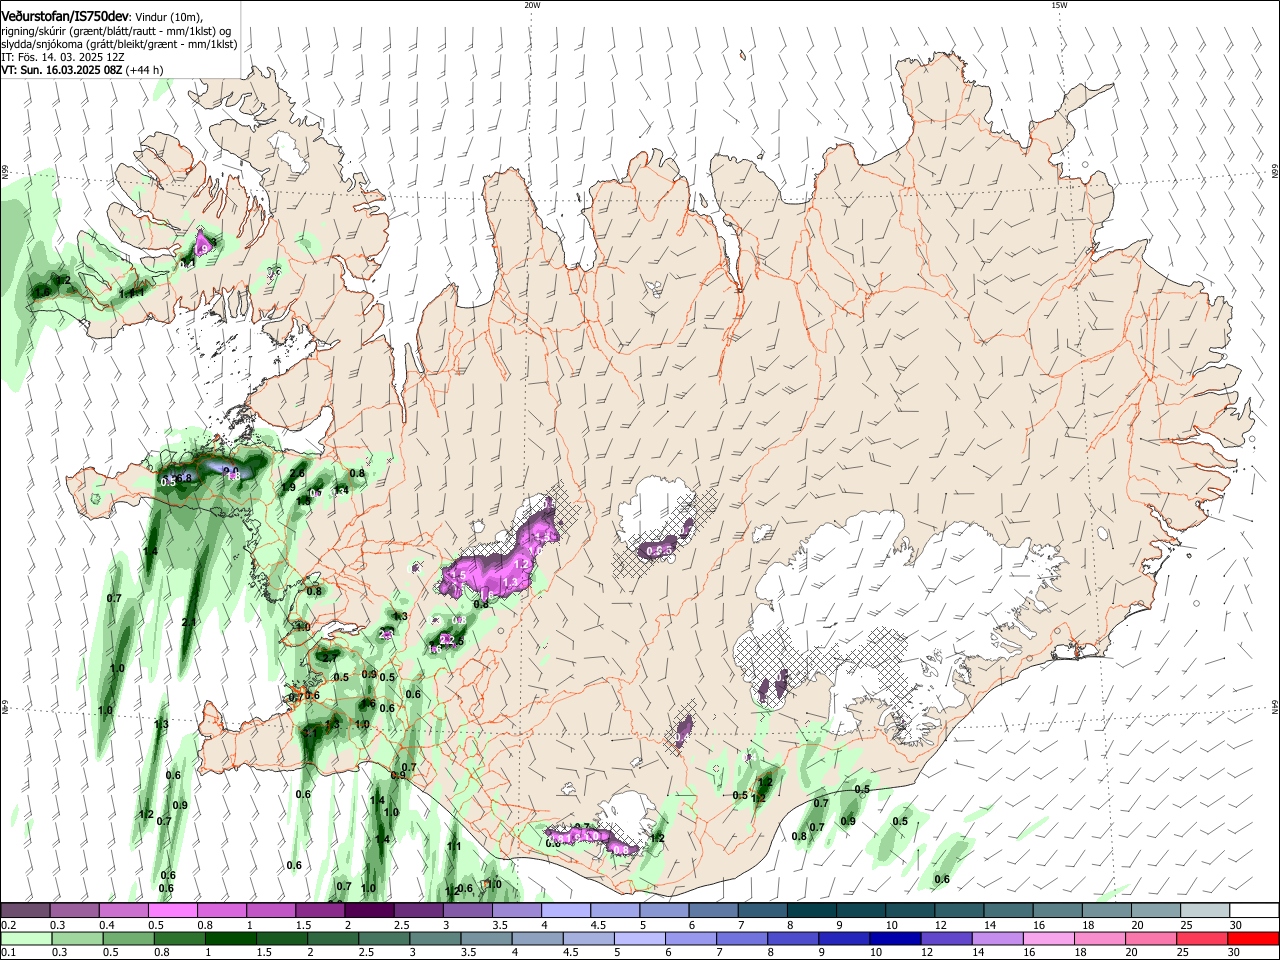Click the 30 label under the red swatch
Image resolution: width=1280 pixels, height=960 pixels.
(1236, 953)
